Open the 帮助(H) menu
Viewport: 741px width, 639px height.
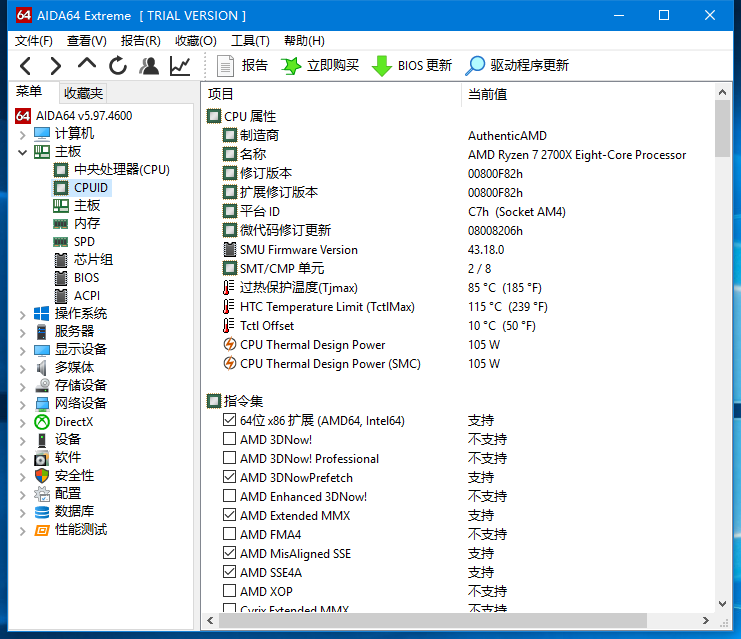(x=304, y=41)
